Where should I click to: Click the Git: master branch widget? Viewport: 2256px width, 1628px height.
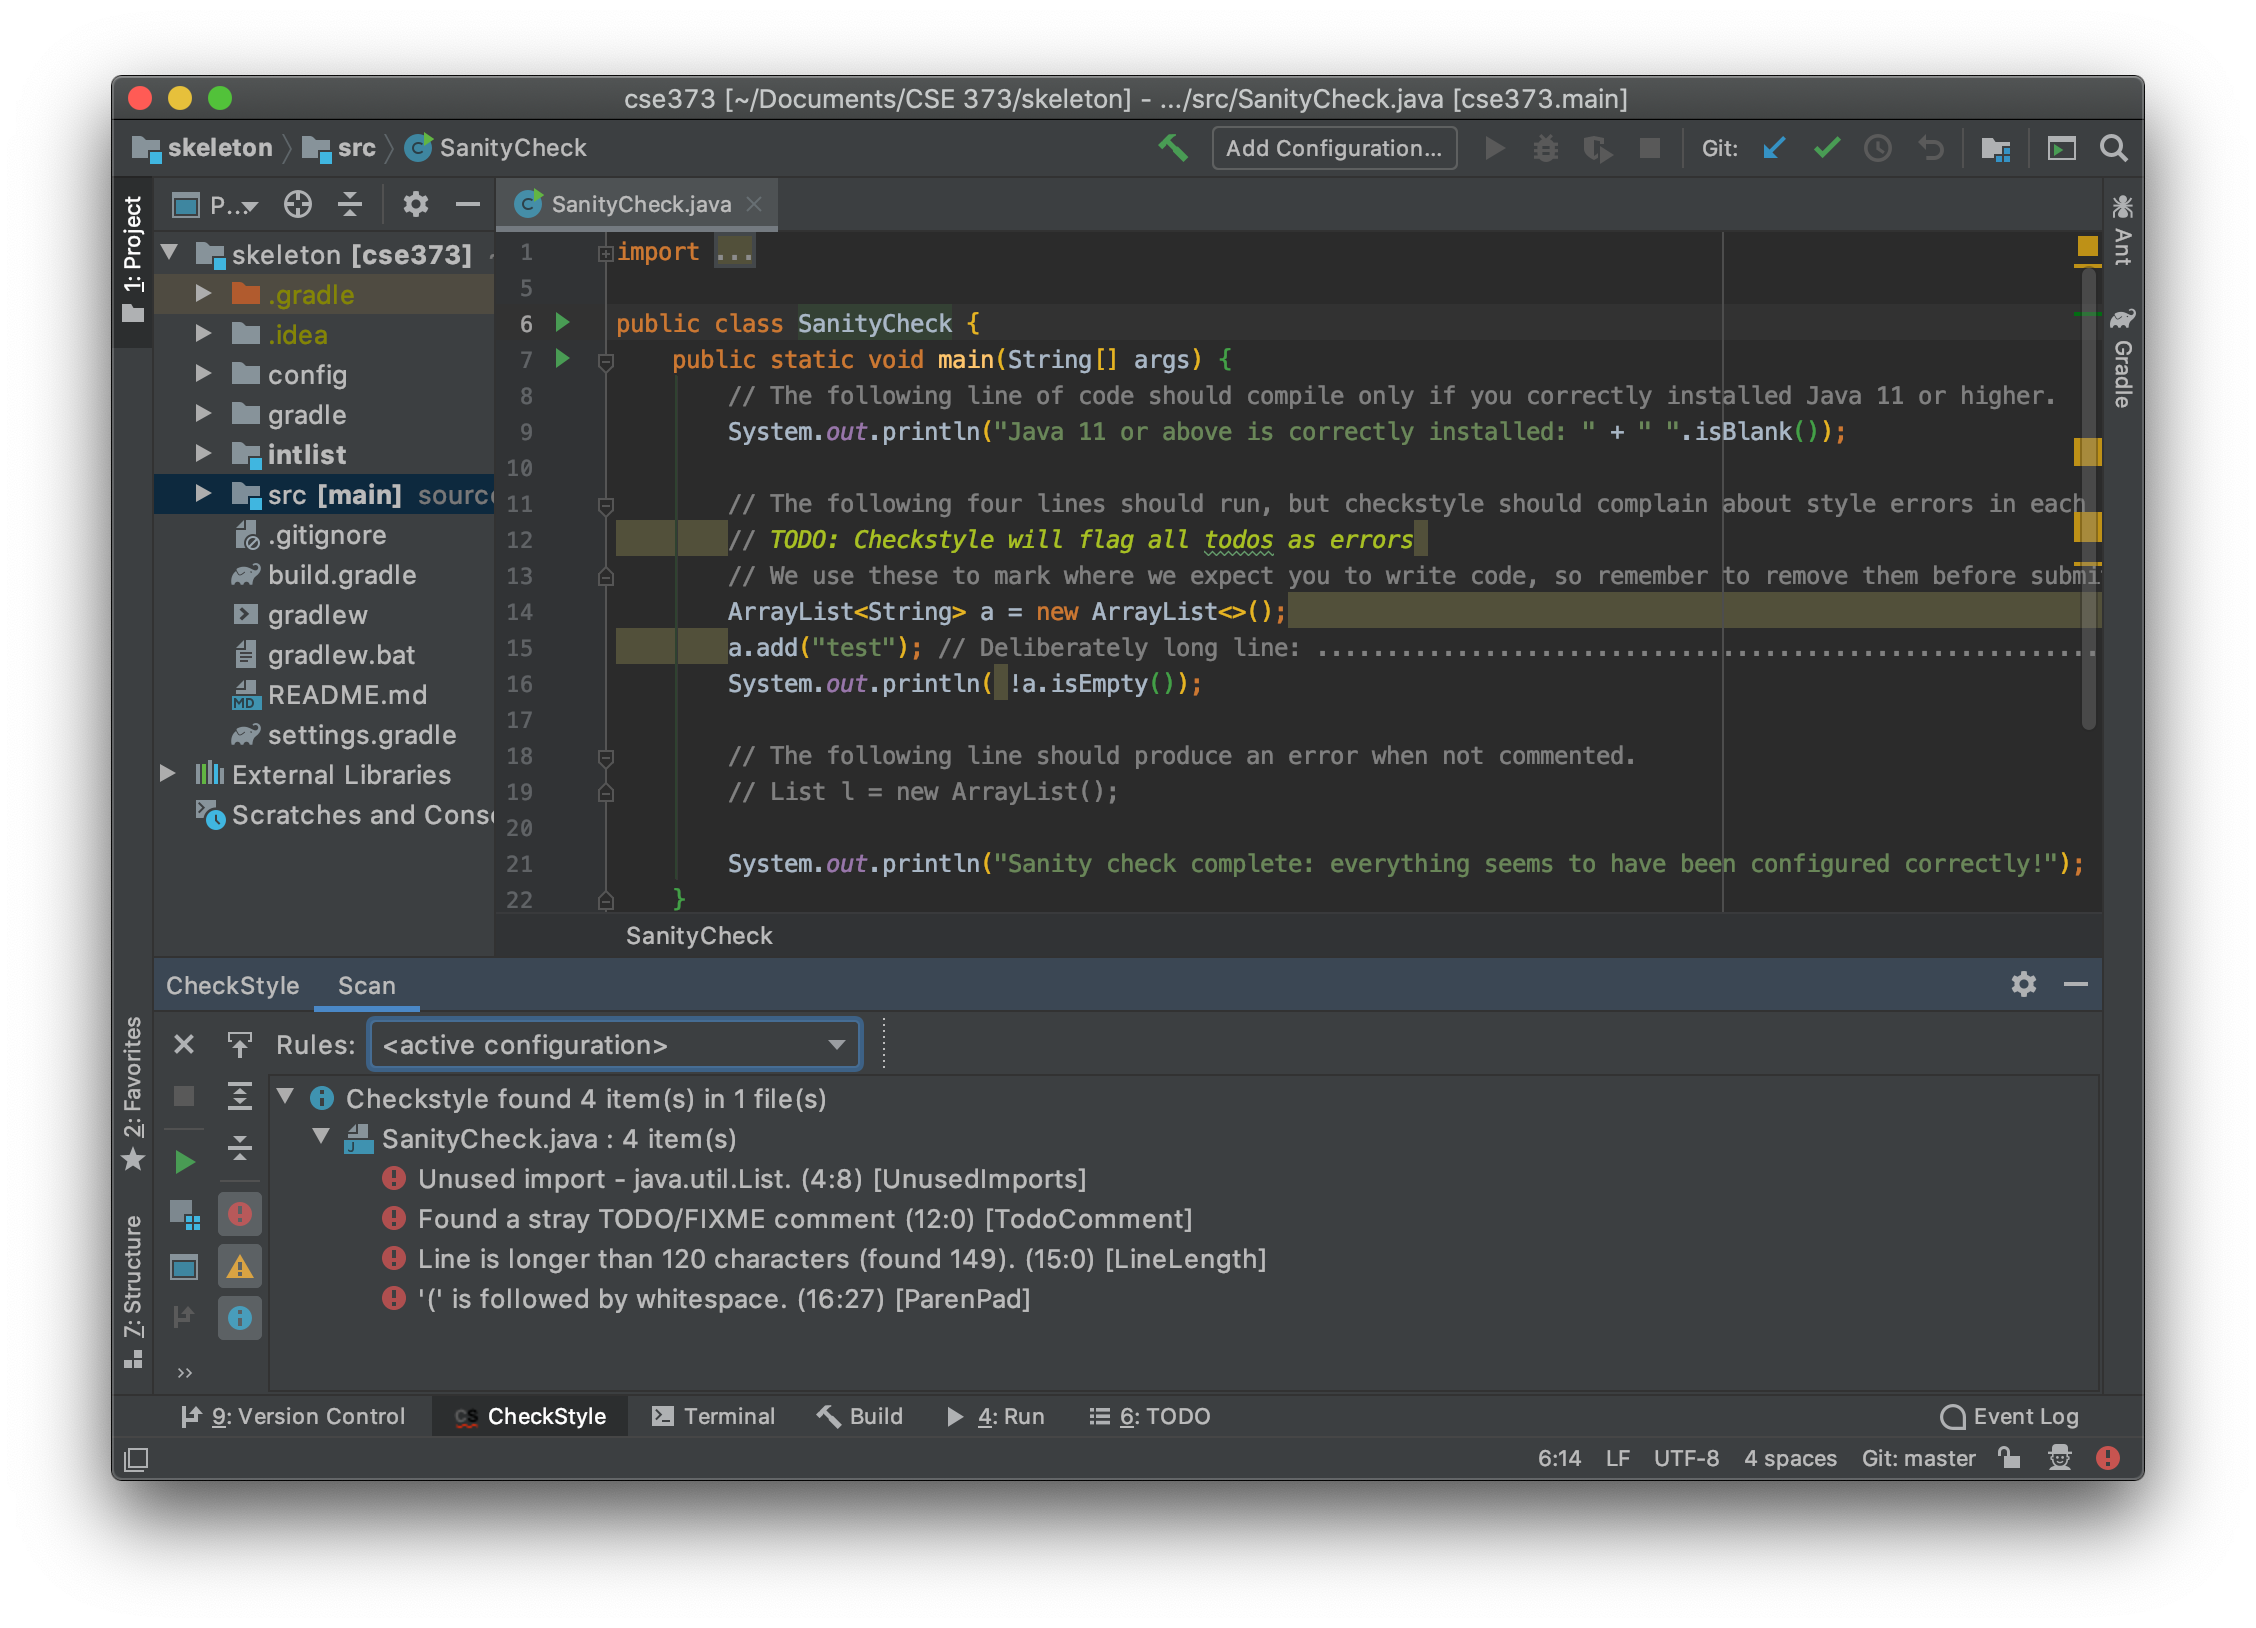pos(1918,1458)
